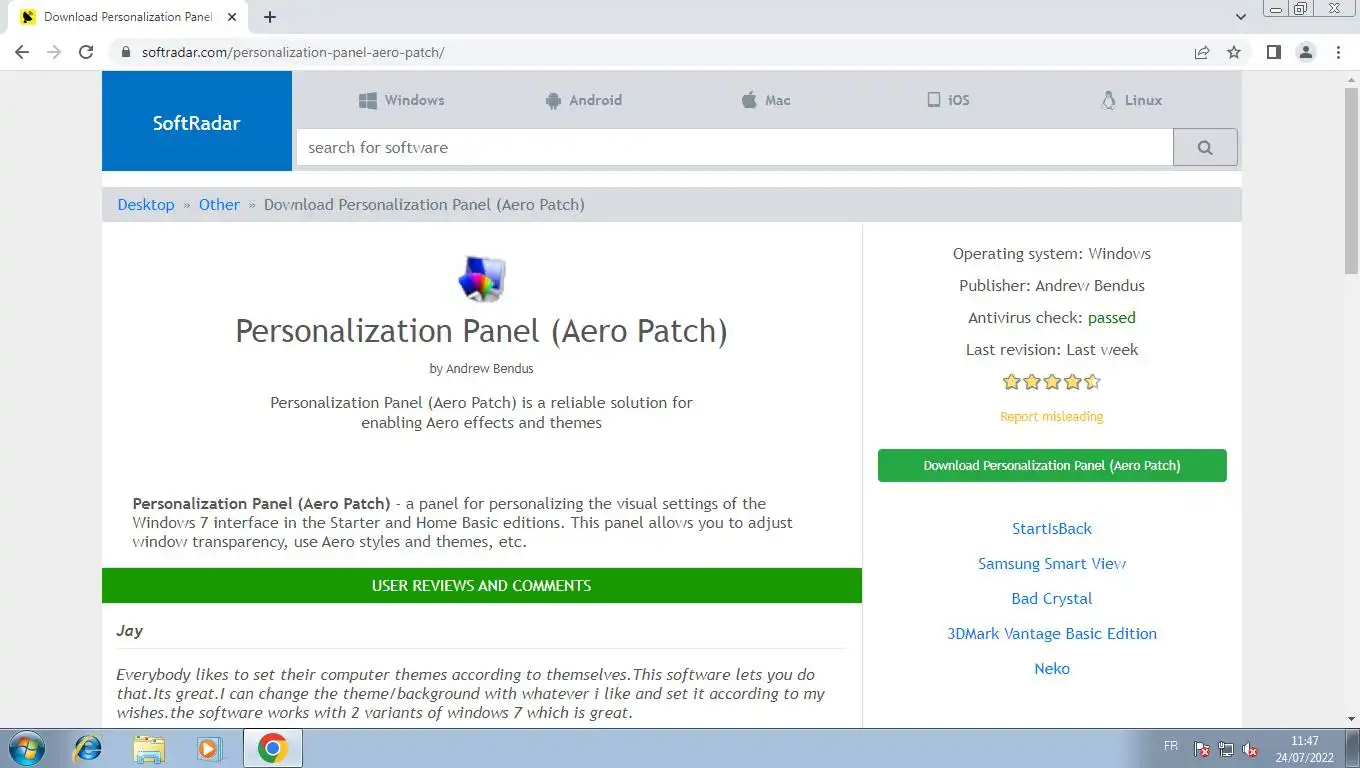Click the Report misleading link

[x=1052, y=416]
